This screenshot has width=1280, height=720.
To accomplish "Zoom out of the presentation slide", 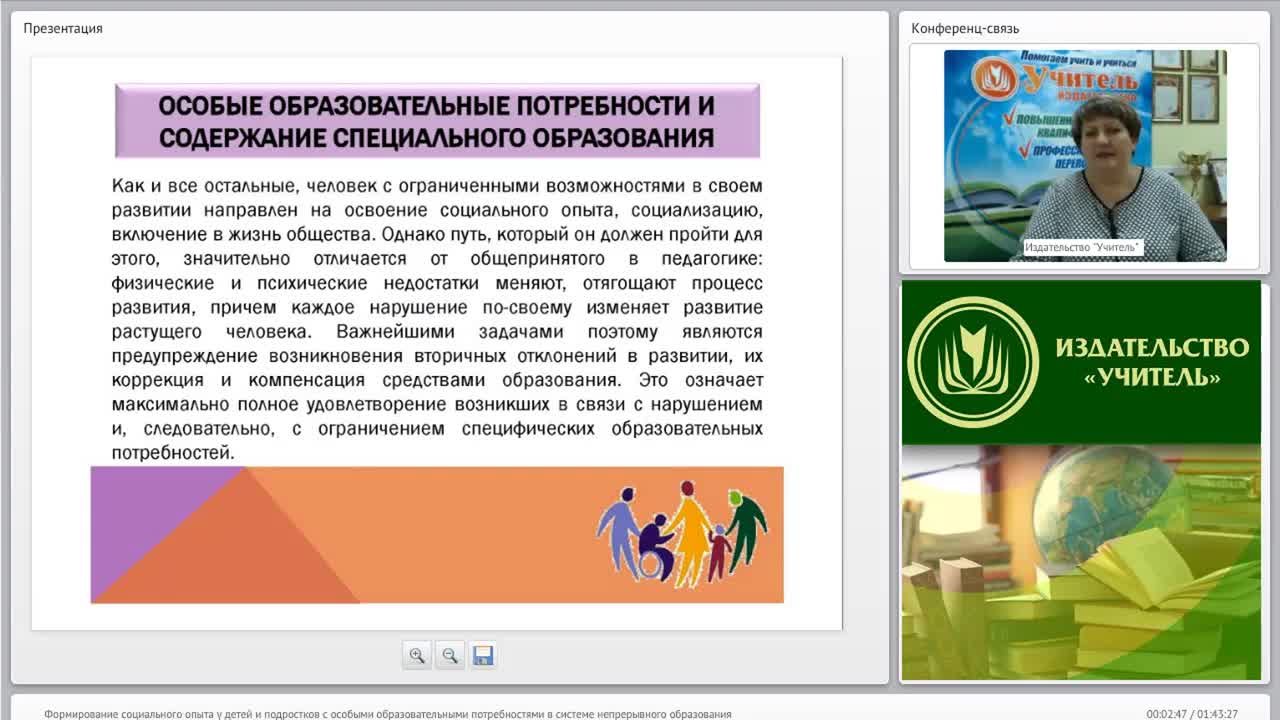I will [x=450, y=656].
